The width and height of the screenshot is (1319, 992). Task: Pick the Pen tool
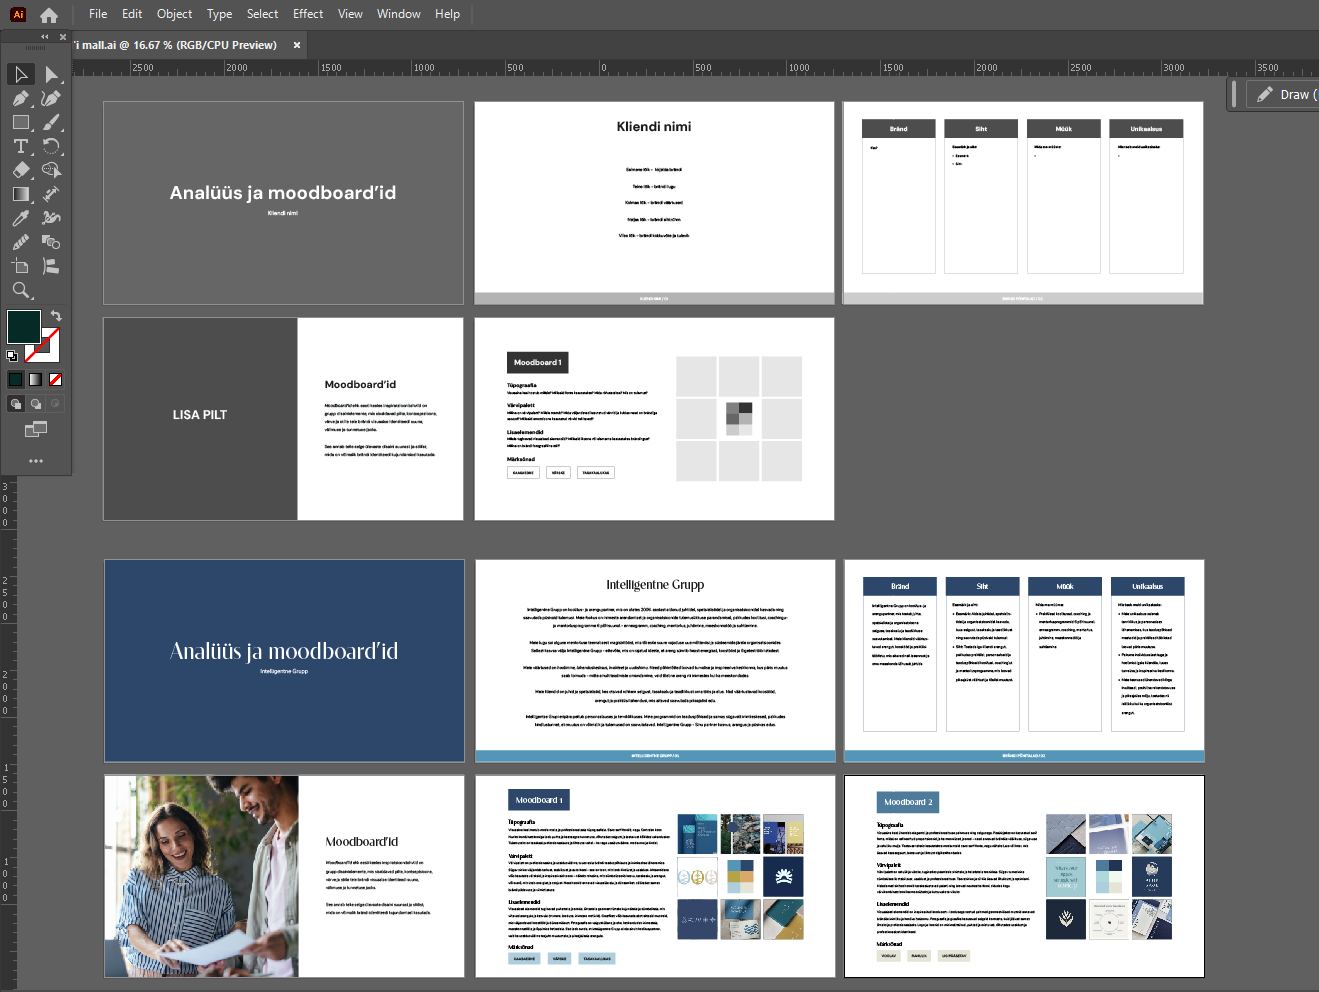[20, 99]
